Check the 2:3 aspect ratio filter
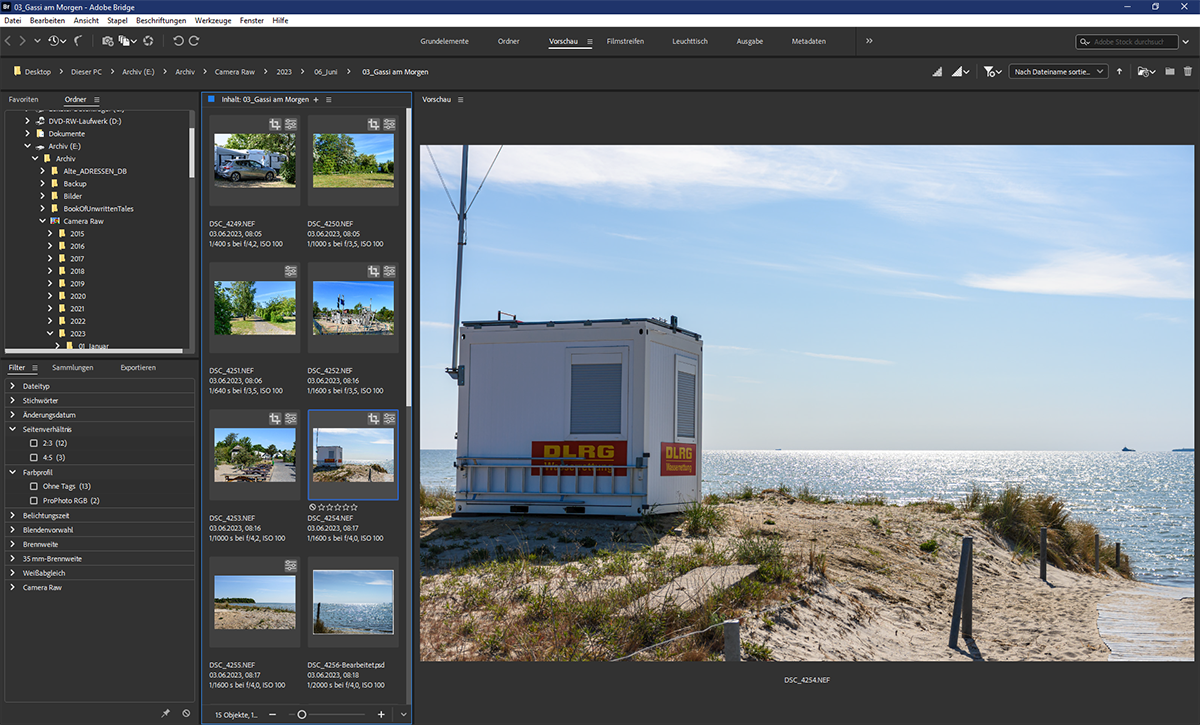1200x725 pixels. pyautogui.click(x=34, y=443)
